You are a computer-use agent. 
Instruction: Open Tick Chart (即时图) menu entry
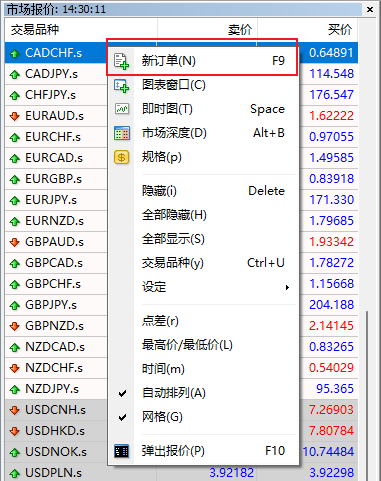point(203,109)
